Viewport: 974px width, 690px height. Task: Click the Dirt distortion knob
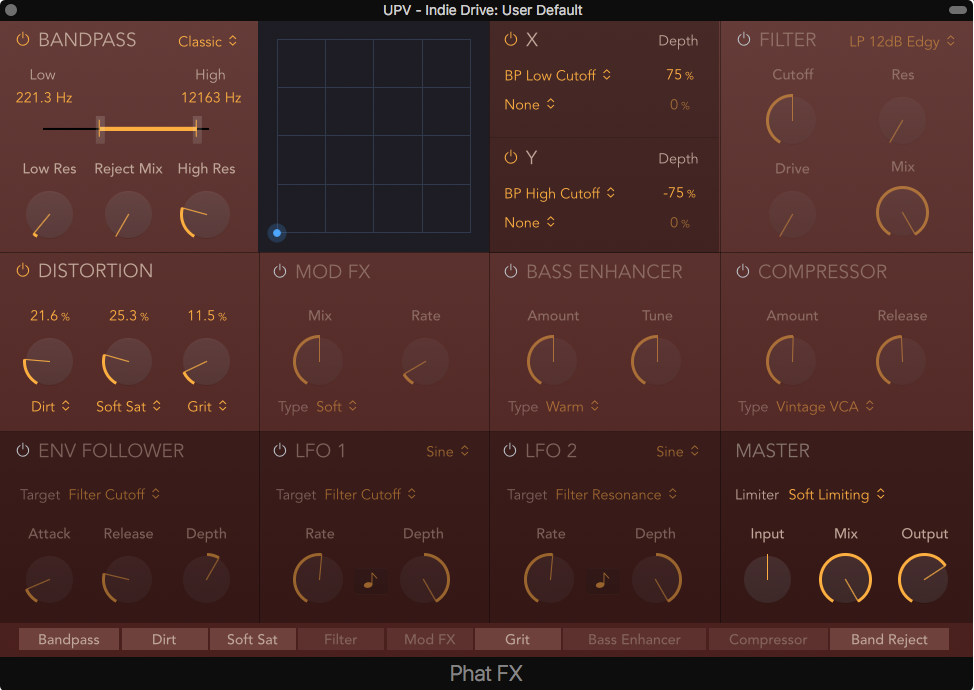[48, 361]
